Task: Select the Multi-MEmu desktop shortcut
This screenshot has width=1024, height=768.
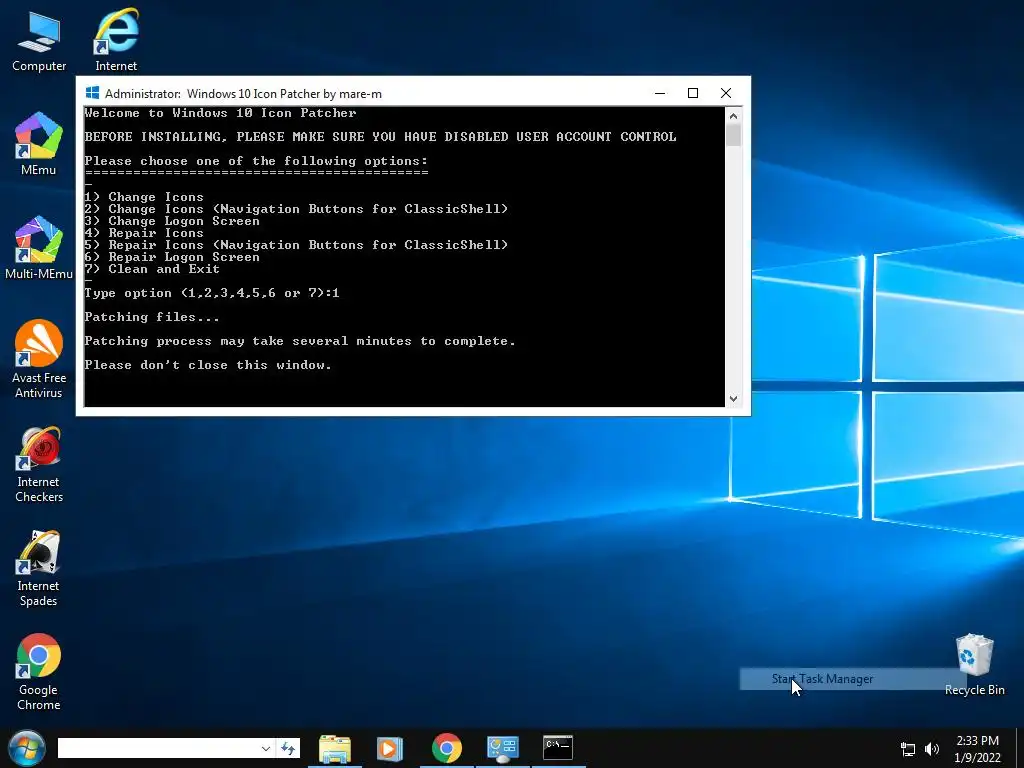Action: point(39,248)
